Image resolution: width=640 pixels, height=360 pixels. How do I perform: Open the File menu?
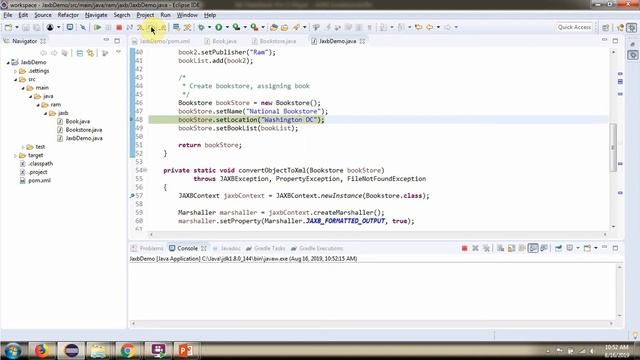click(8, 15)
